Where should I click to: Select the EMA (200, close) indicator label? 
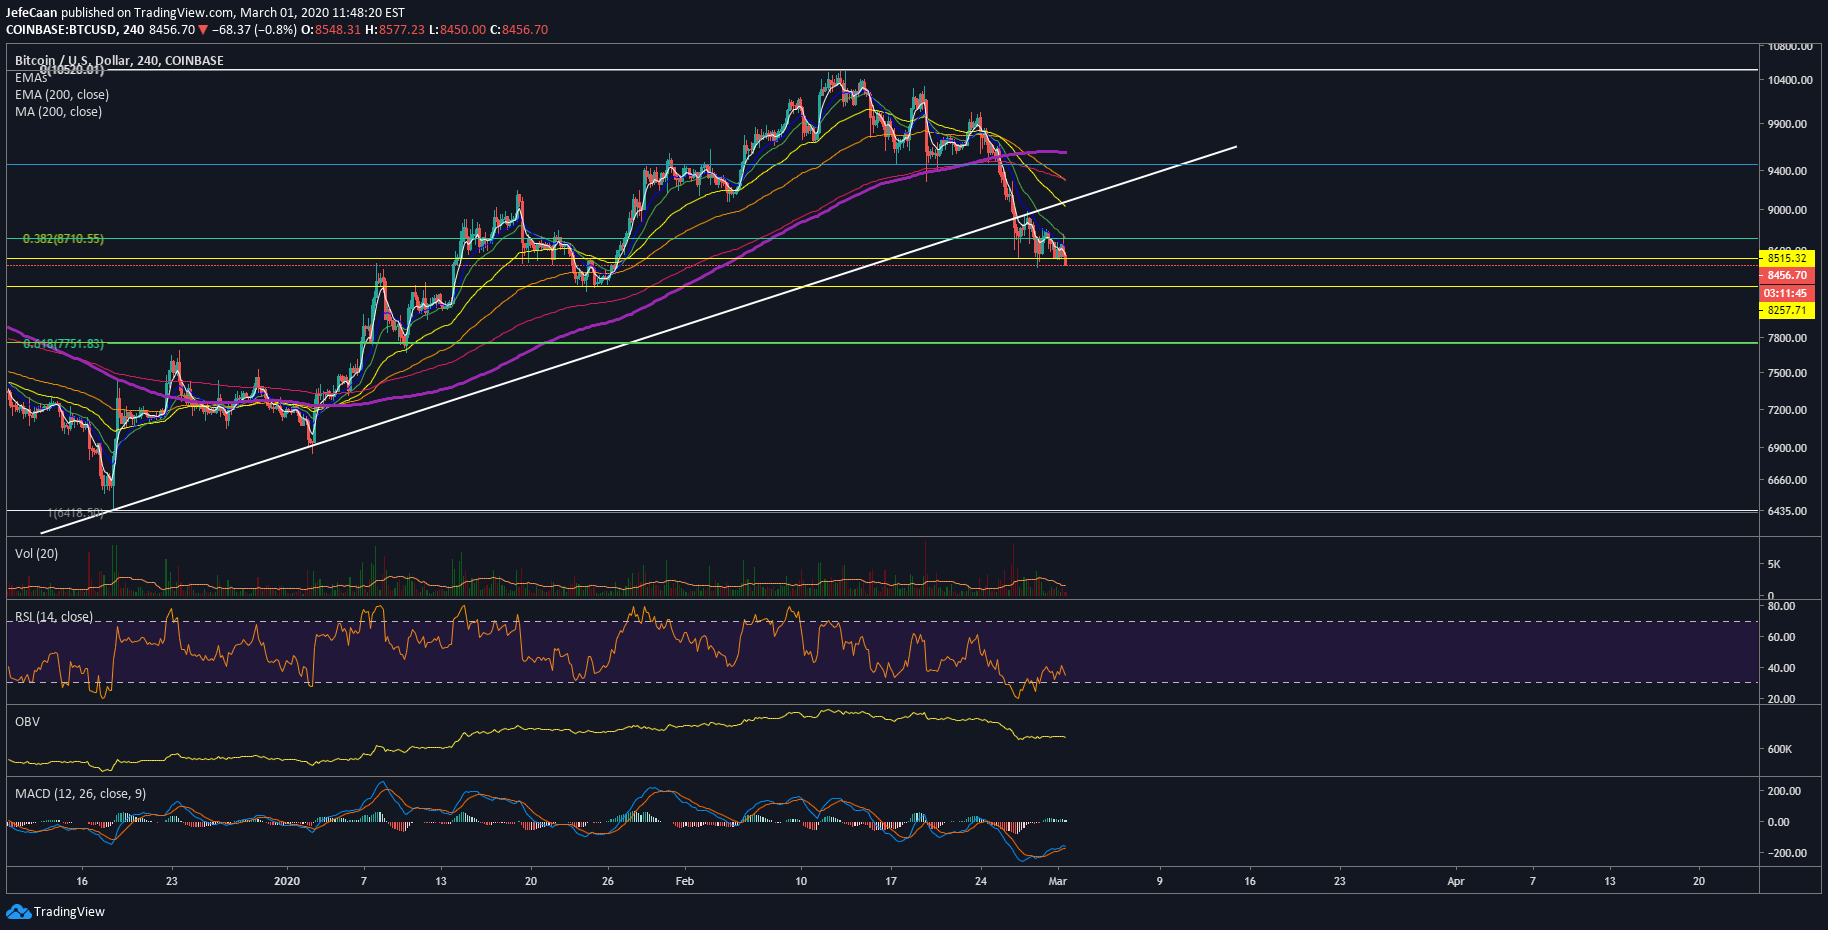point(62,95)
